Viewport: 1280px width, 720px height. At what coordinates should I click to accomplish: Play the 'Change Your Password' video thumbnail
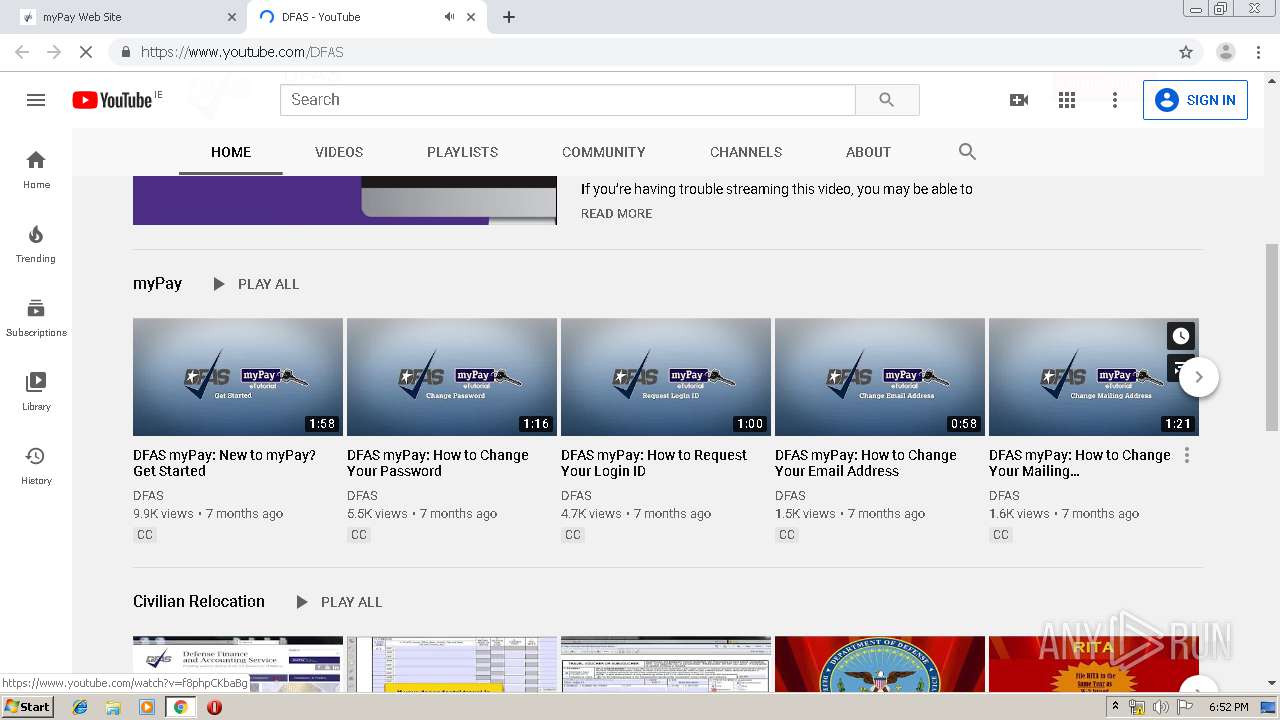(x=452, y=377)
